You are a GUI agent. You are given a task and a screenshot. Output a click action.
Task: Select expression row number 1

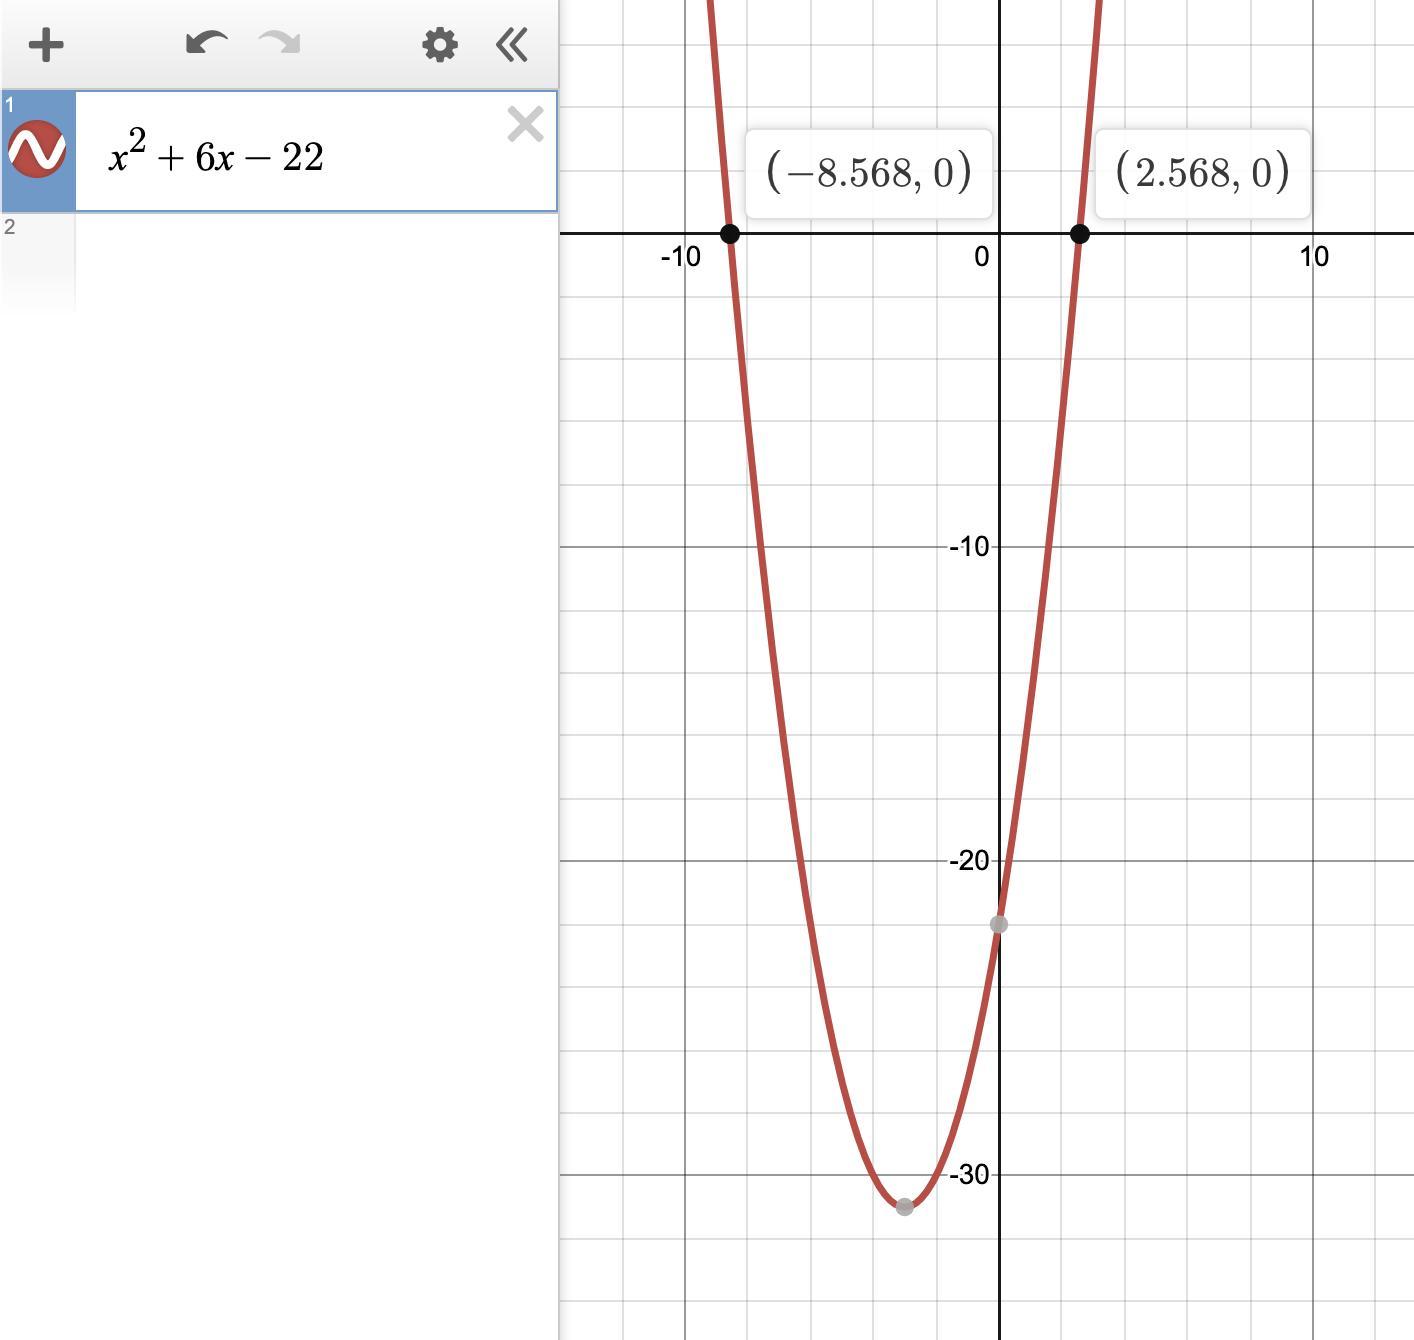pyautogui.click(x=10, y=104)
